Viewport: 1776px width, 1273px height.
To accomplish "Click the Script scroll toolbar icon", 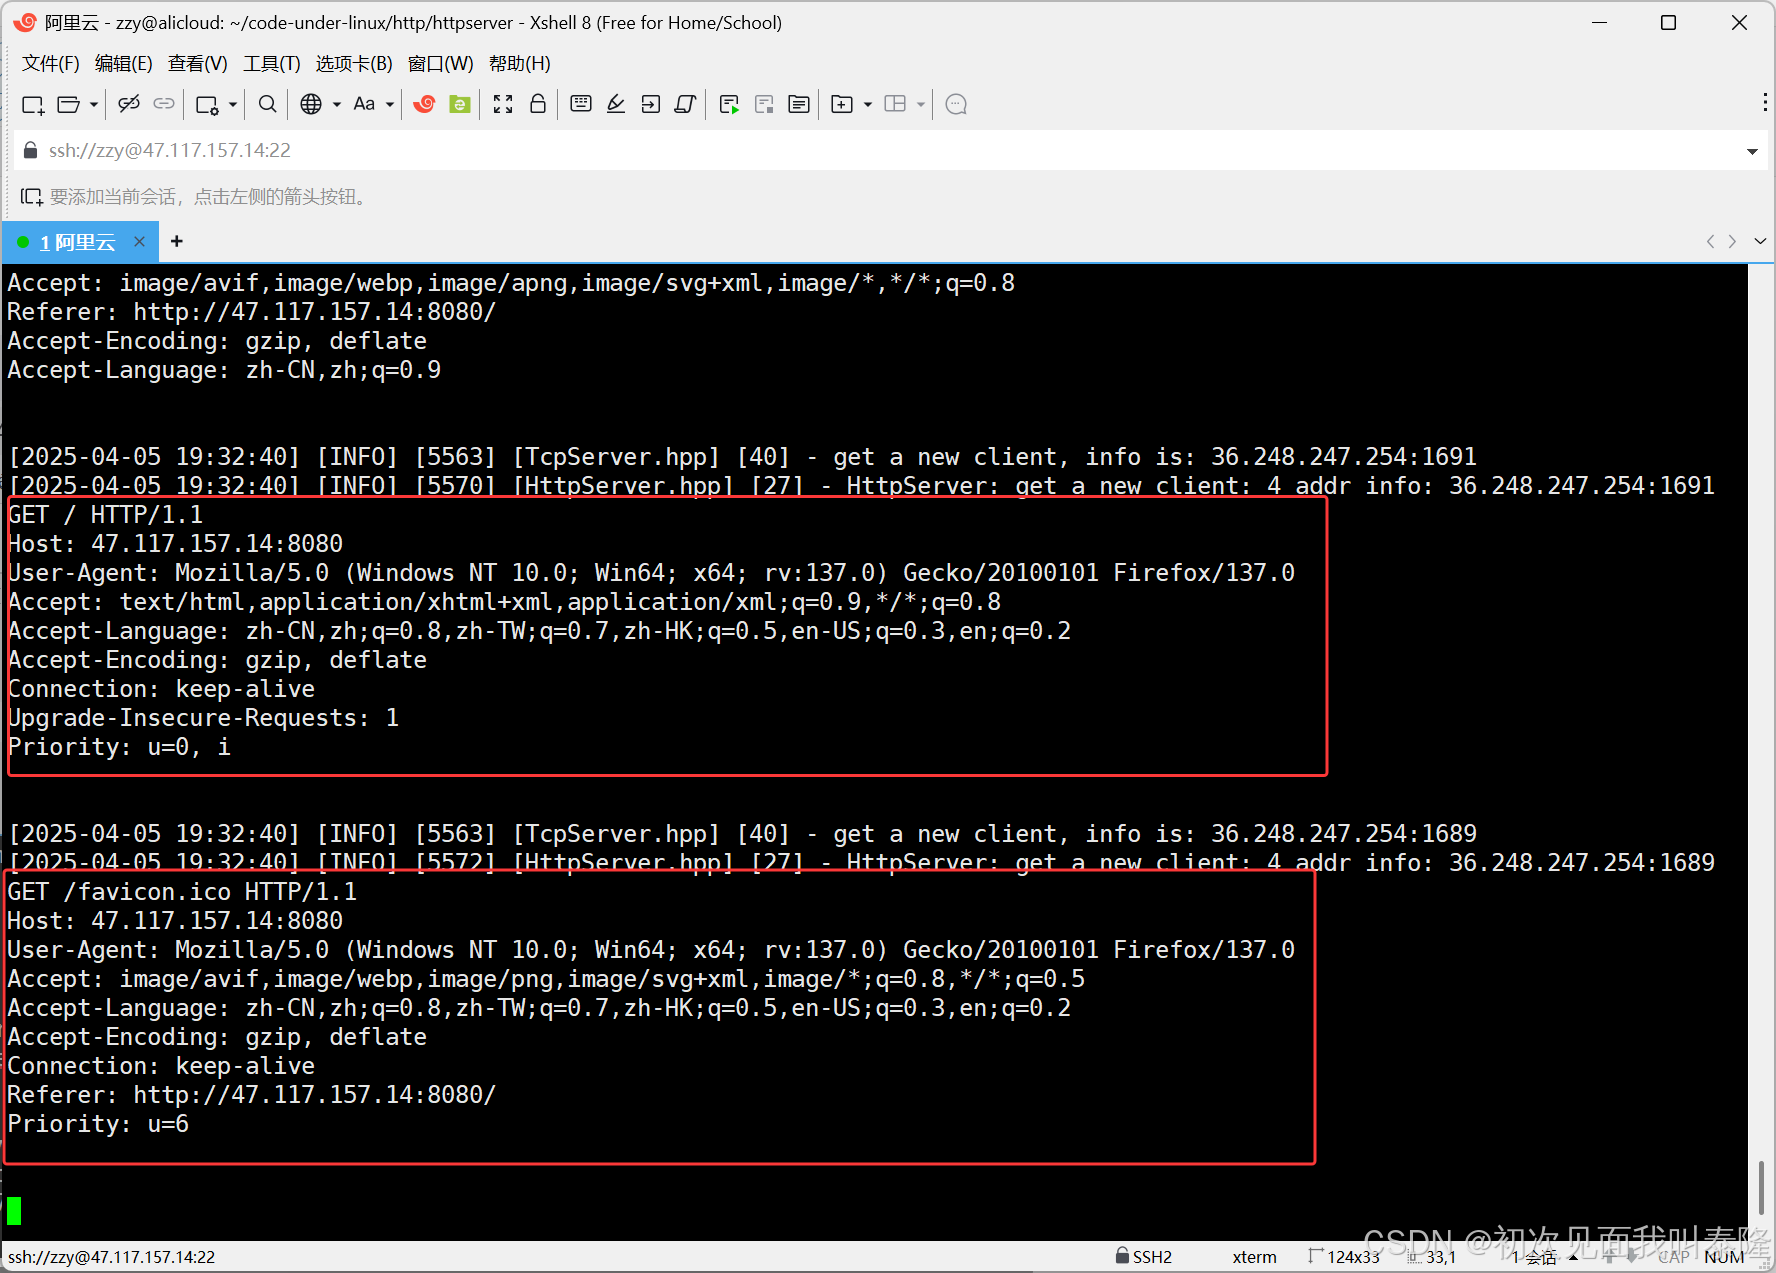I will coord(686,104).
